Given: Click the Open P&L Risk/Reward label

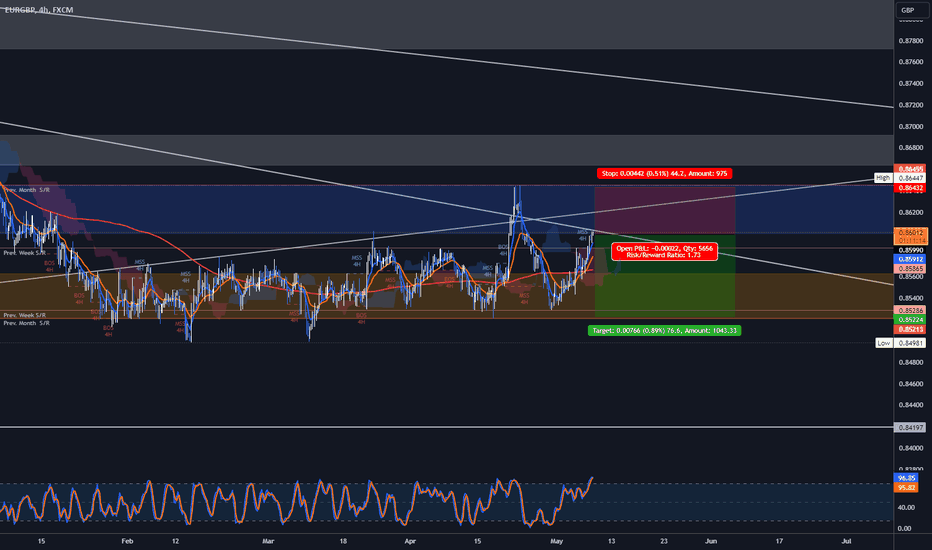Looking at the screenshot, I should click(x=665, y=252).
